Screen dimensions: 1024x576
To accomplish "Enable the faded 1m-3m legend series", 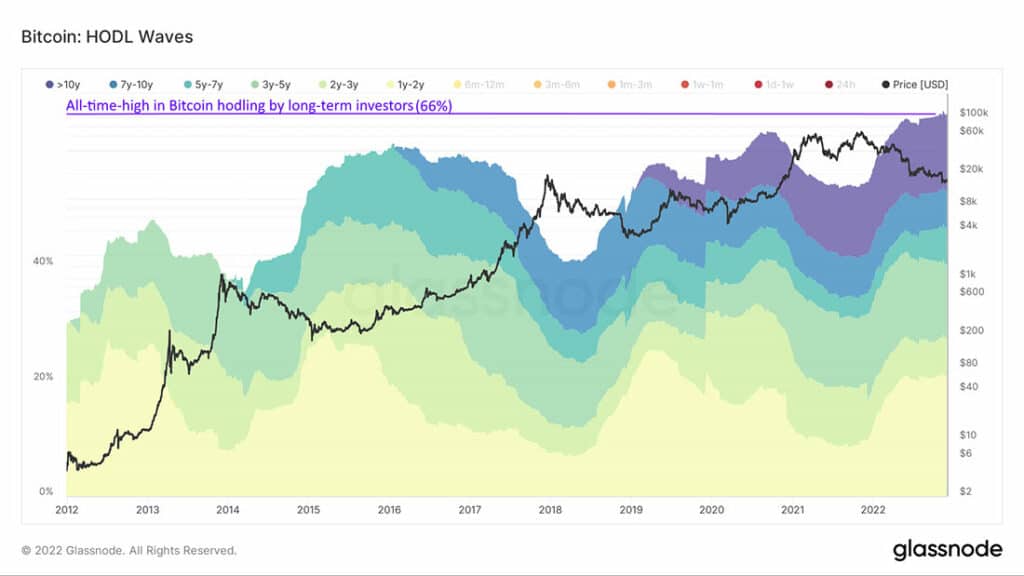I will pos(630,84).
